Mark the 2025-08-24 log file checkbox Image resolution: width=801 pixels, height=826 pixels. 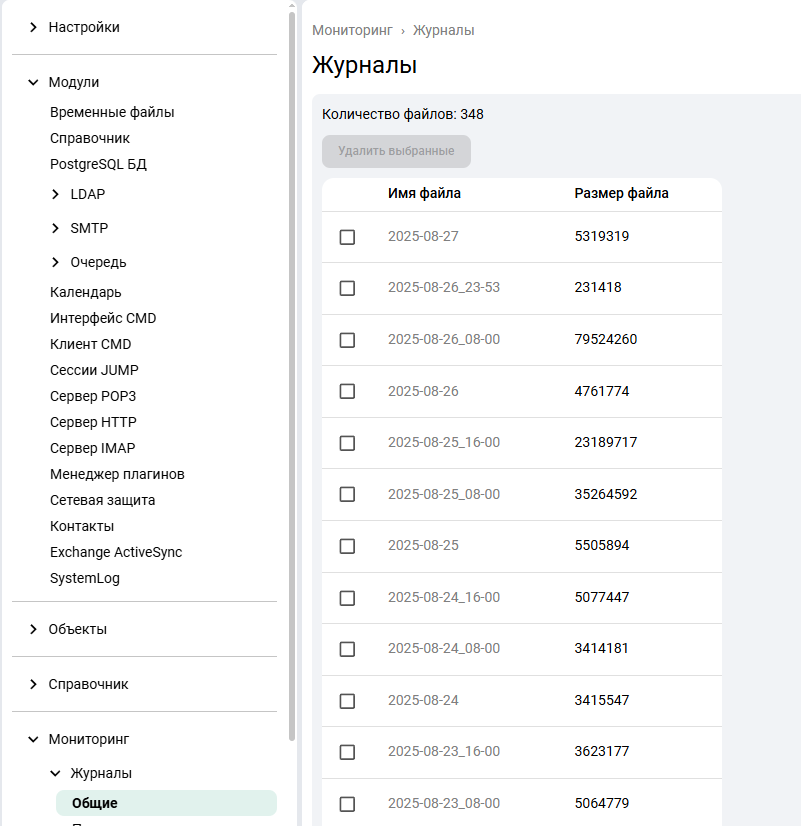coord(347,701)
